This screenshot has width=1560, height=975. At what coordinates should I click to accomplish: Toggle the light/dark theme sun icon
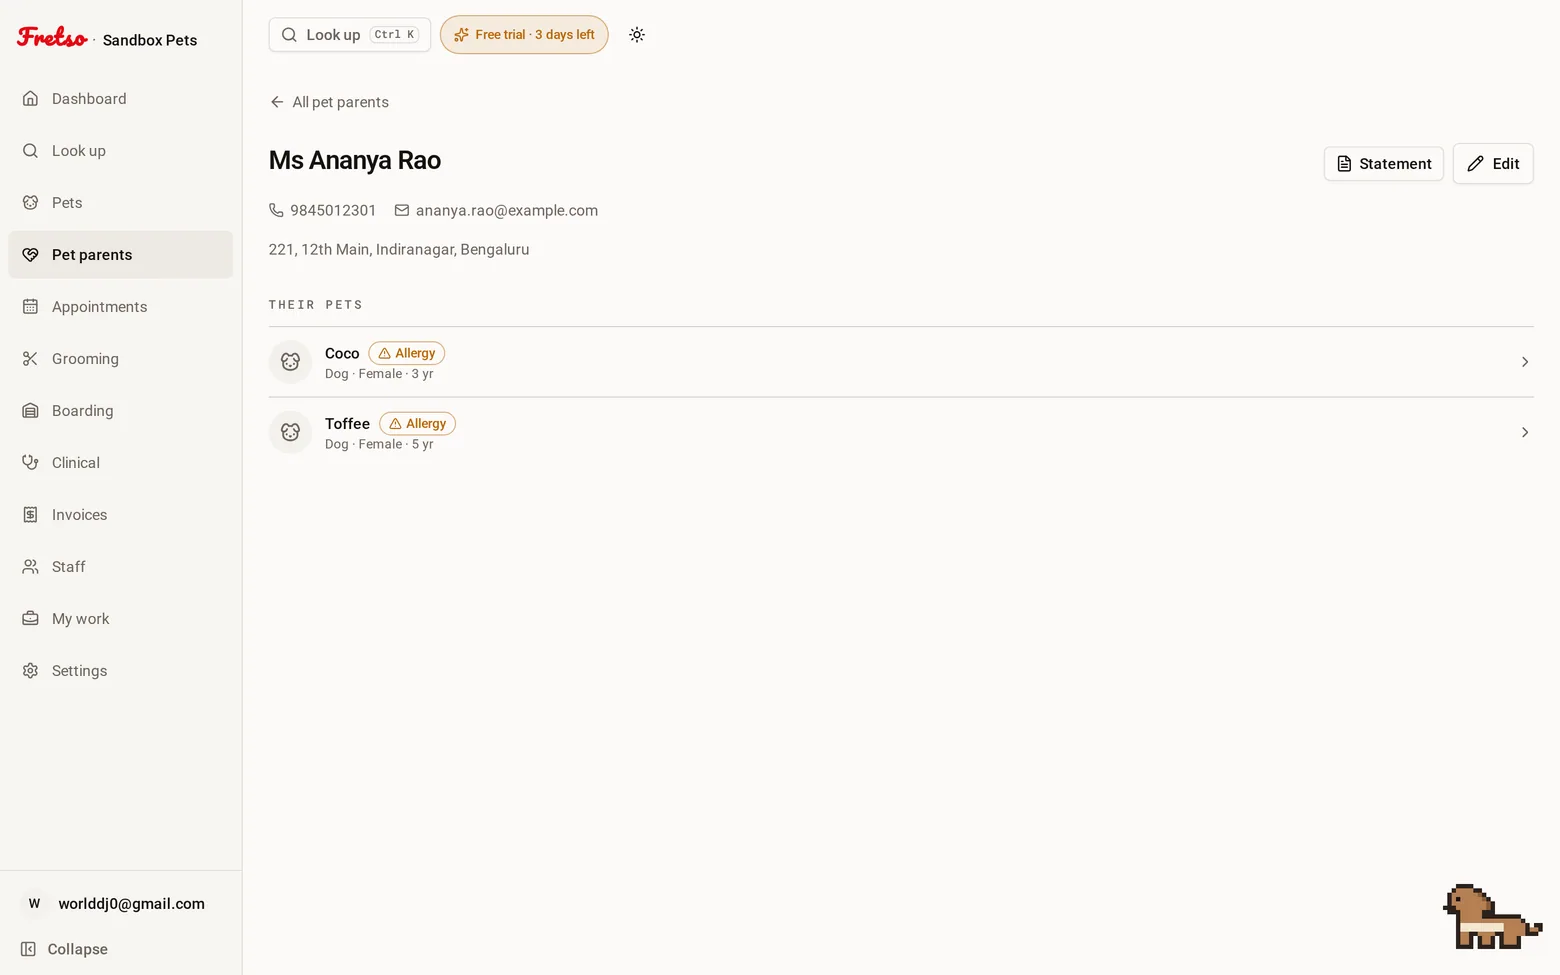(637, 35)
